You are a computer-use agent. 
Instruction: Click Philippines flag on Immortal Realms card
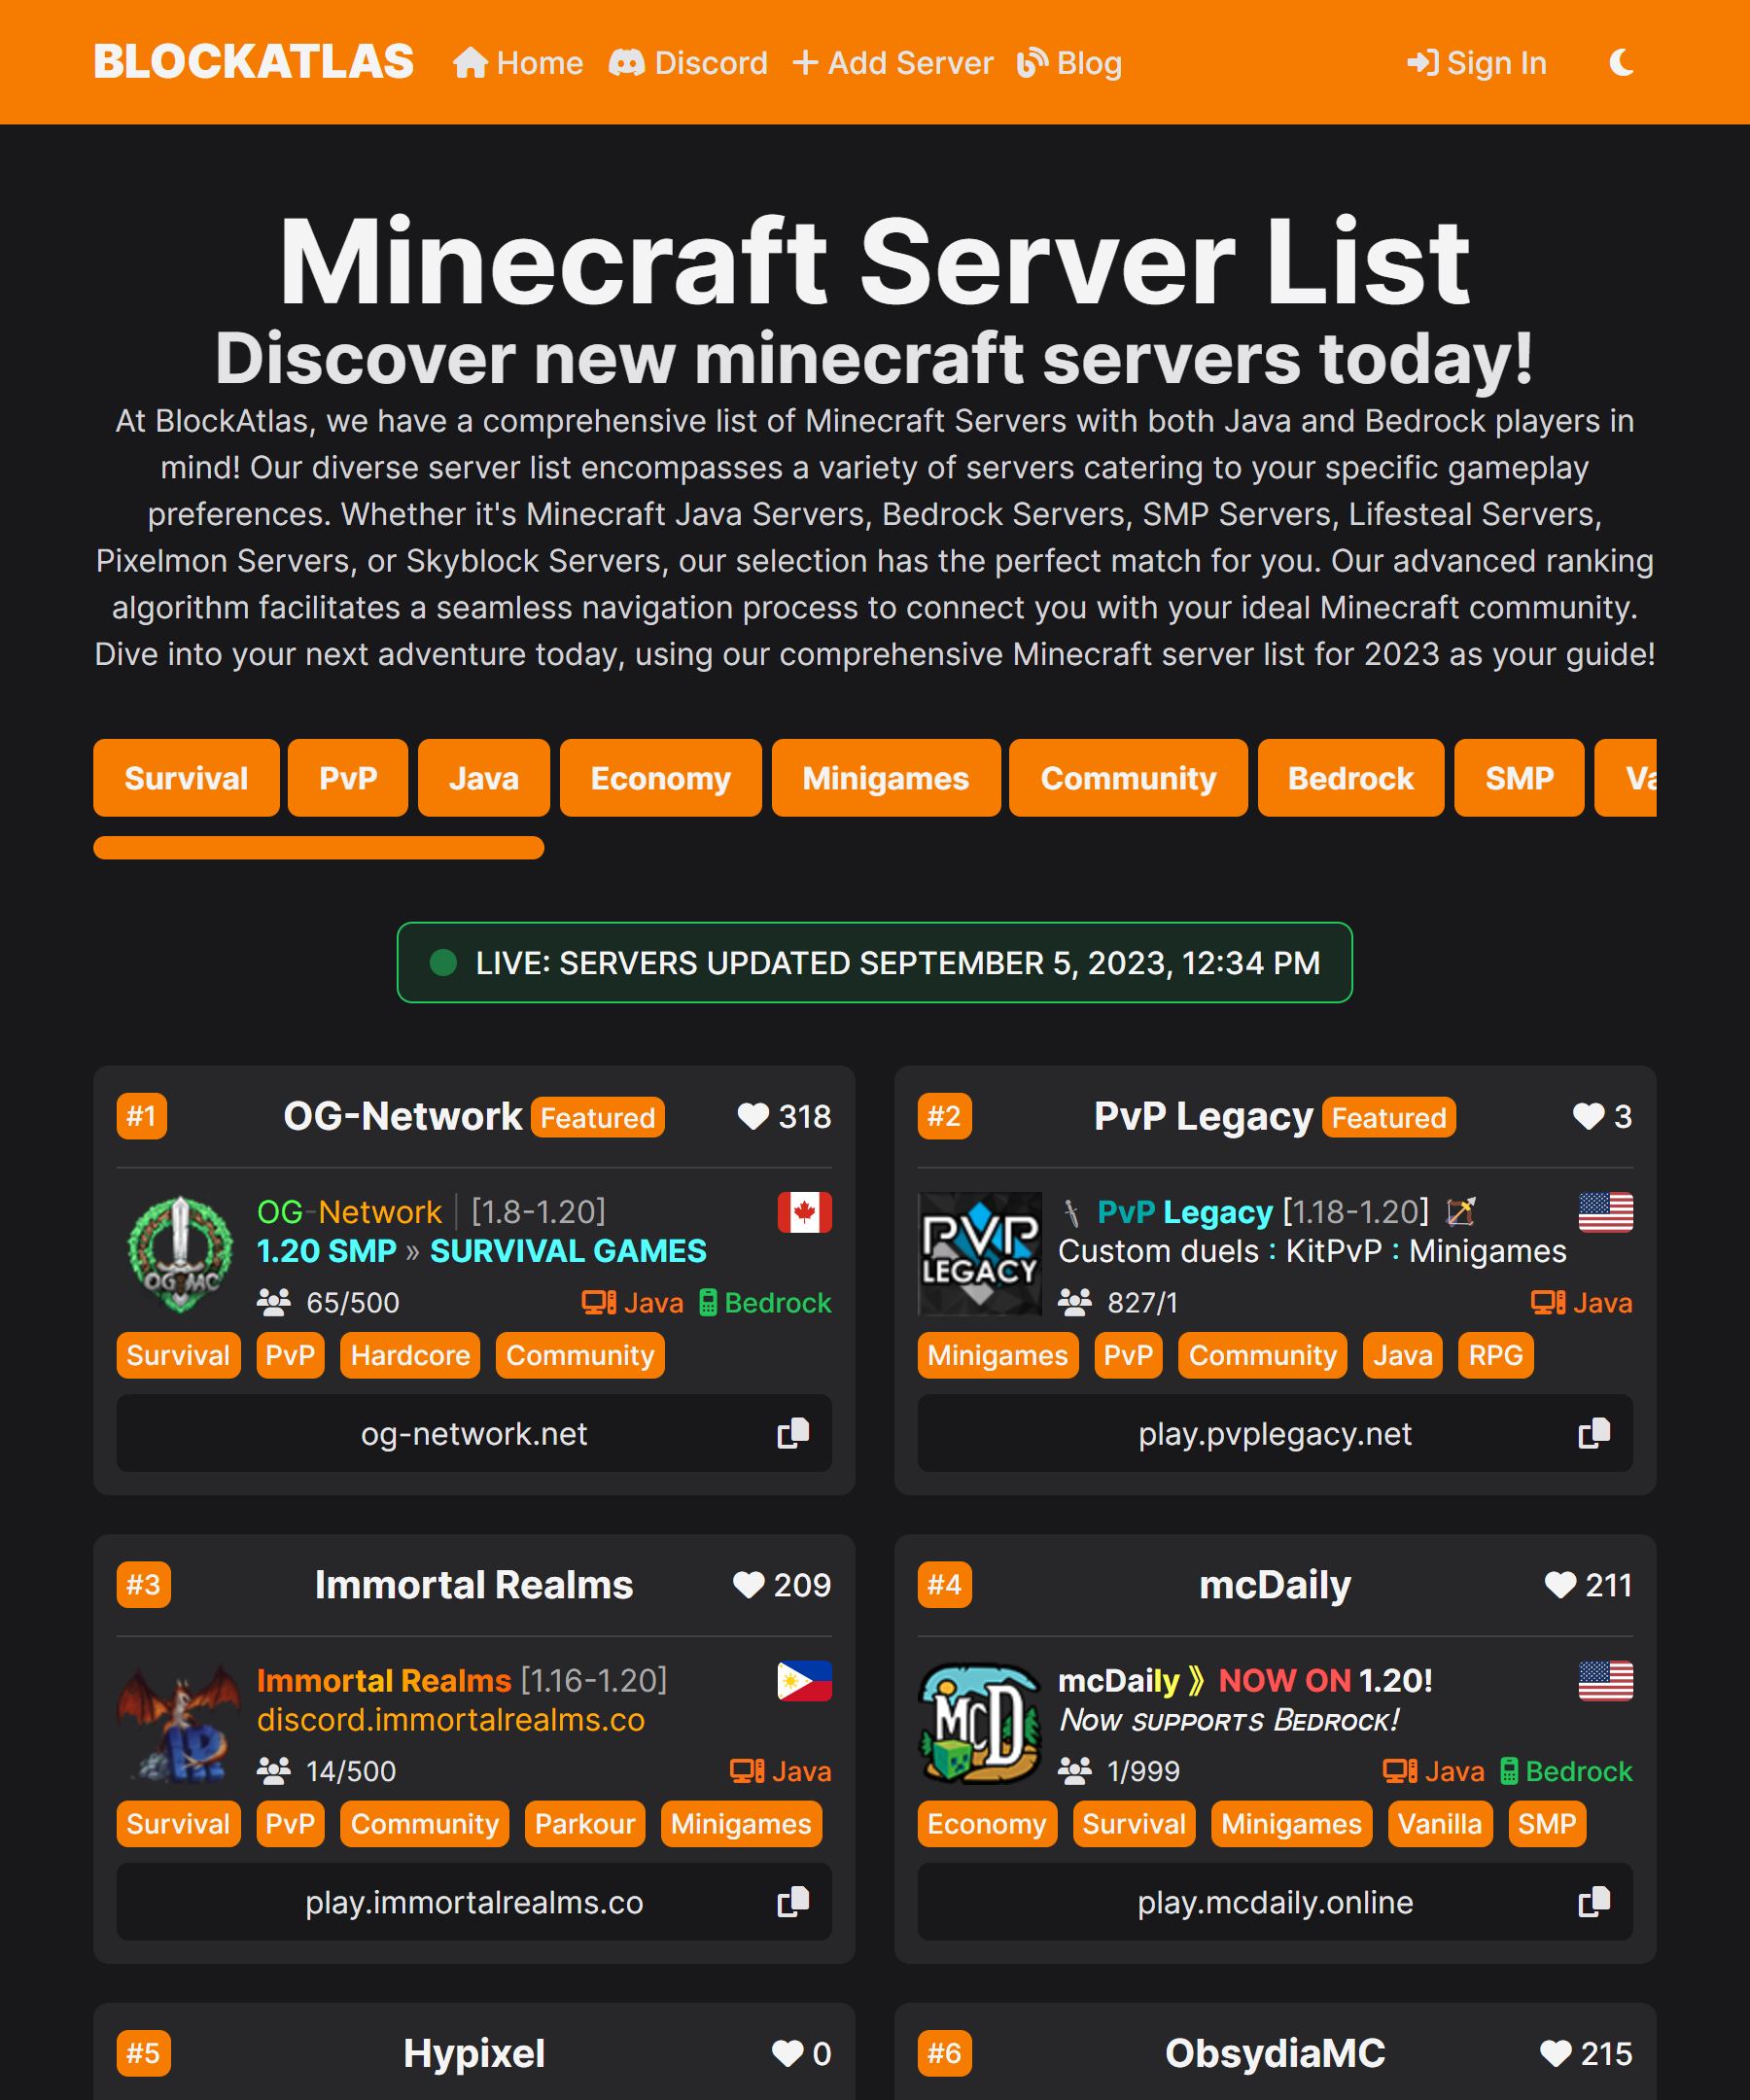(804, 1680)
